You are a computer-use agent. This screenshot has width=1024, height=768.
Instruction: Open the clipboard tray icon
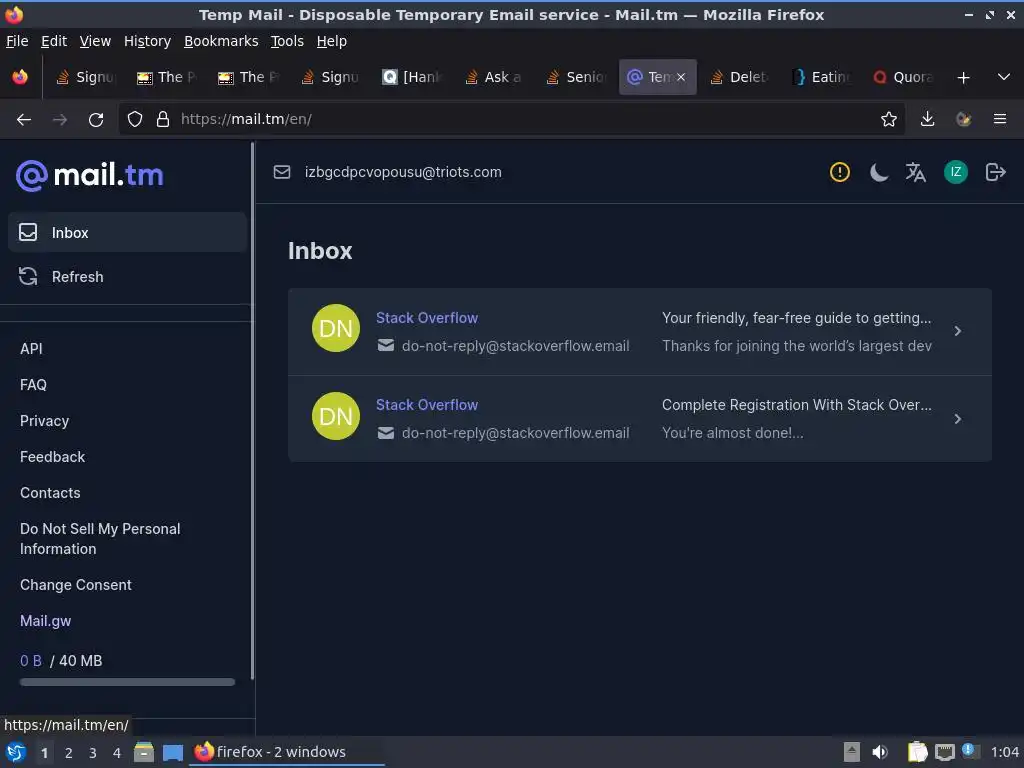(x=917, y=752)
